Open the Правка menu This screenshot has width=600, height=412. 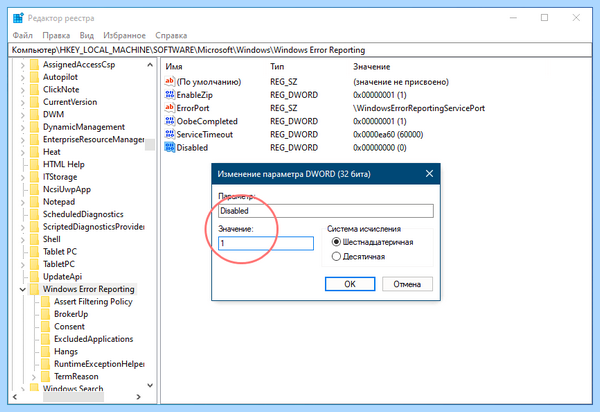(56, 36)
